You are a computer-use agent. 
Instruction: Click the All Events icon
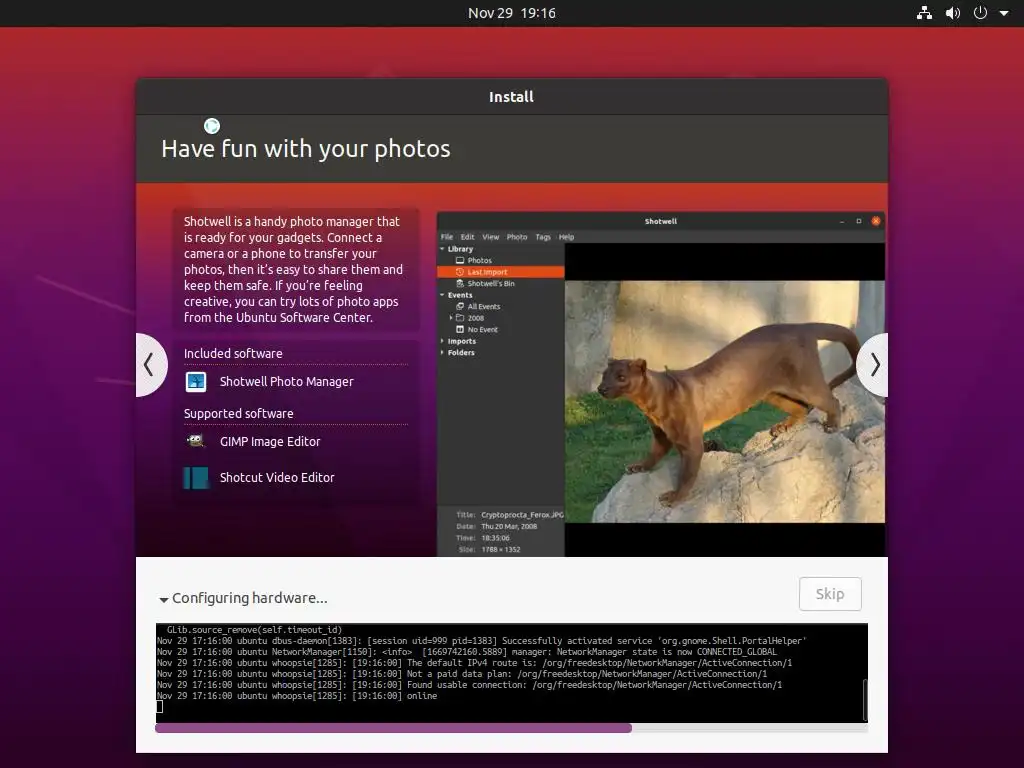(460, 306)
